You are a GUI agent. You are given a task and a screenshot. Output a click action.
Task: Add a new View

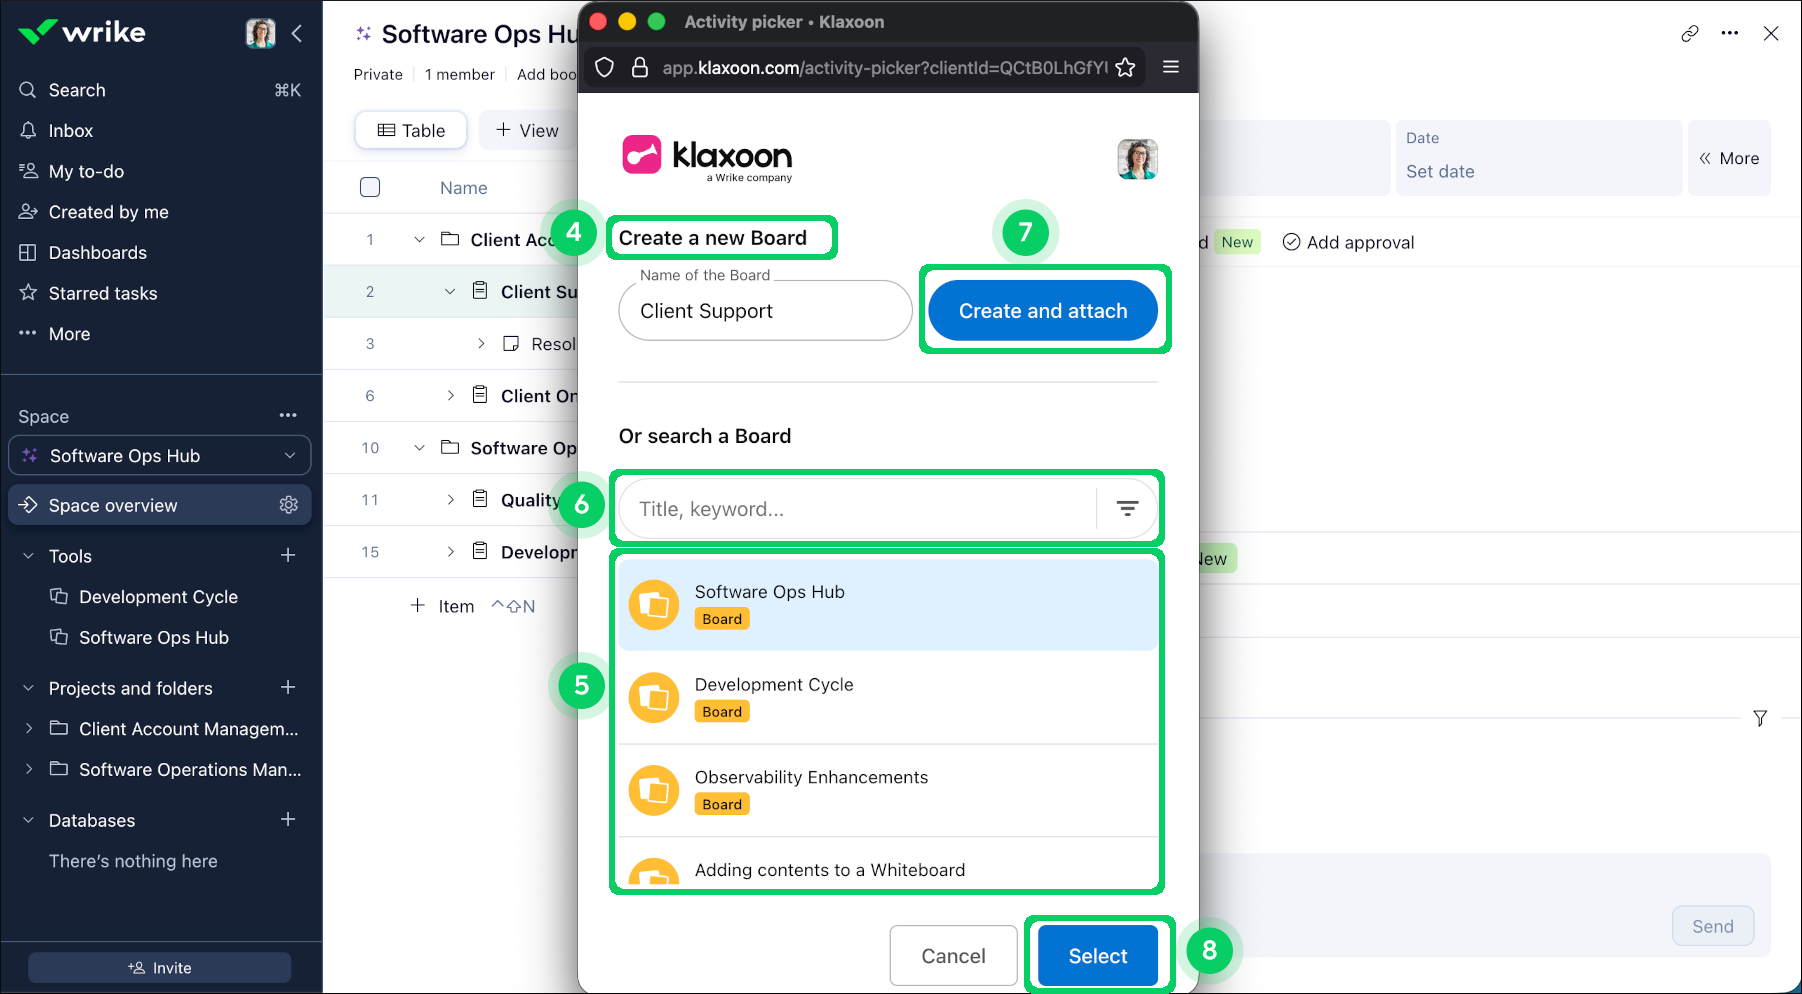(528, 131)
